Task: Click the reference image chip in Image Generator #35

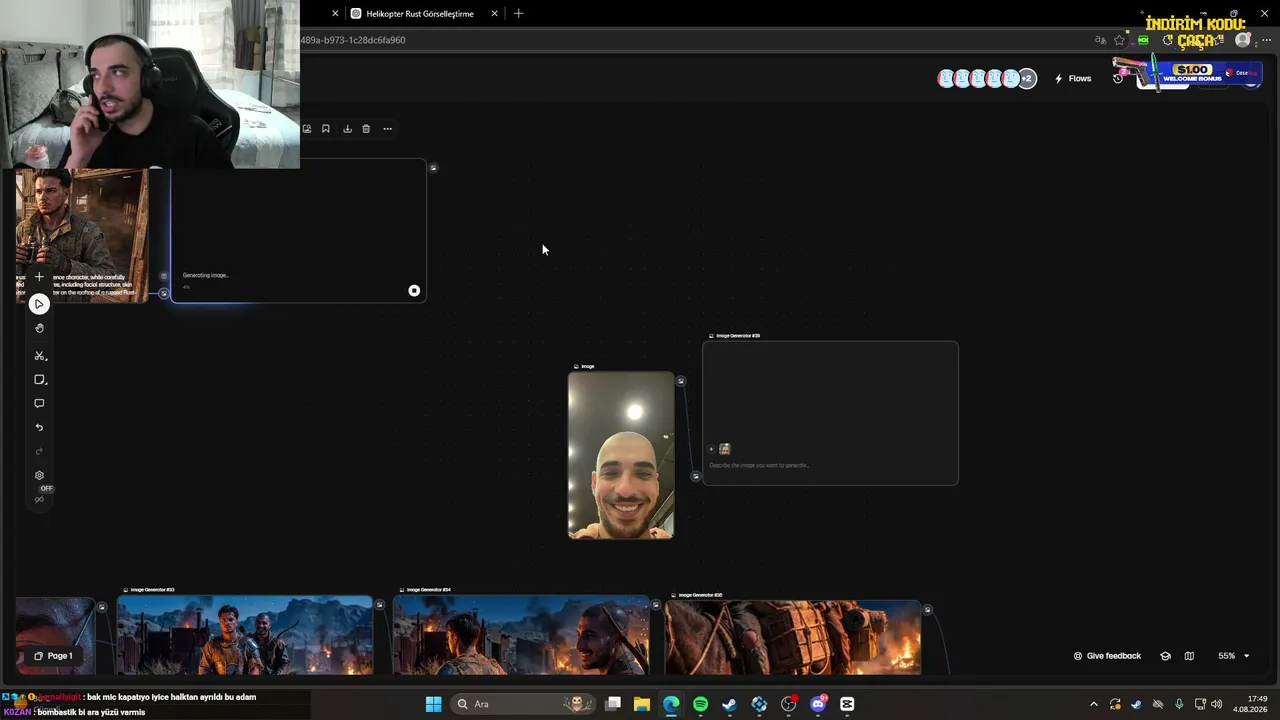Action: (725, 449)
